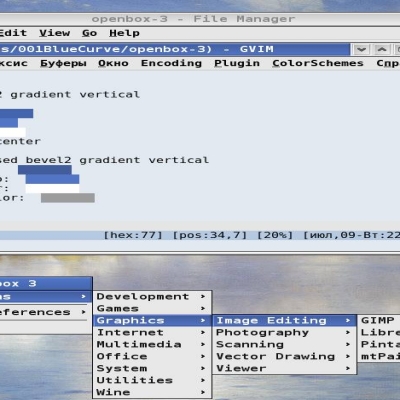Click the '[pos:34,7]' status line entry

(210, 235)
